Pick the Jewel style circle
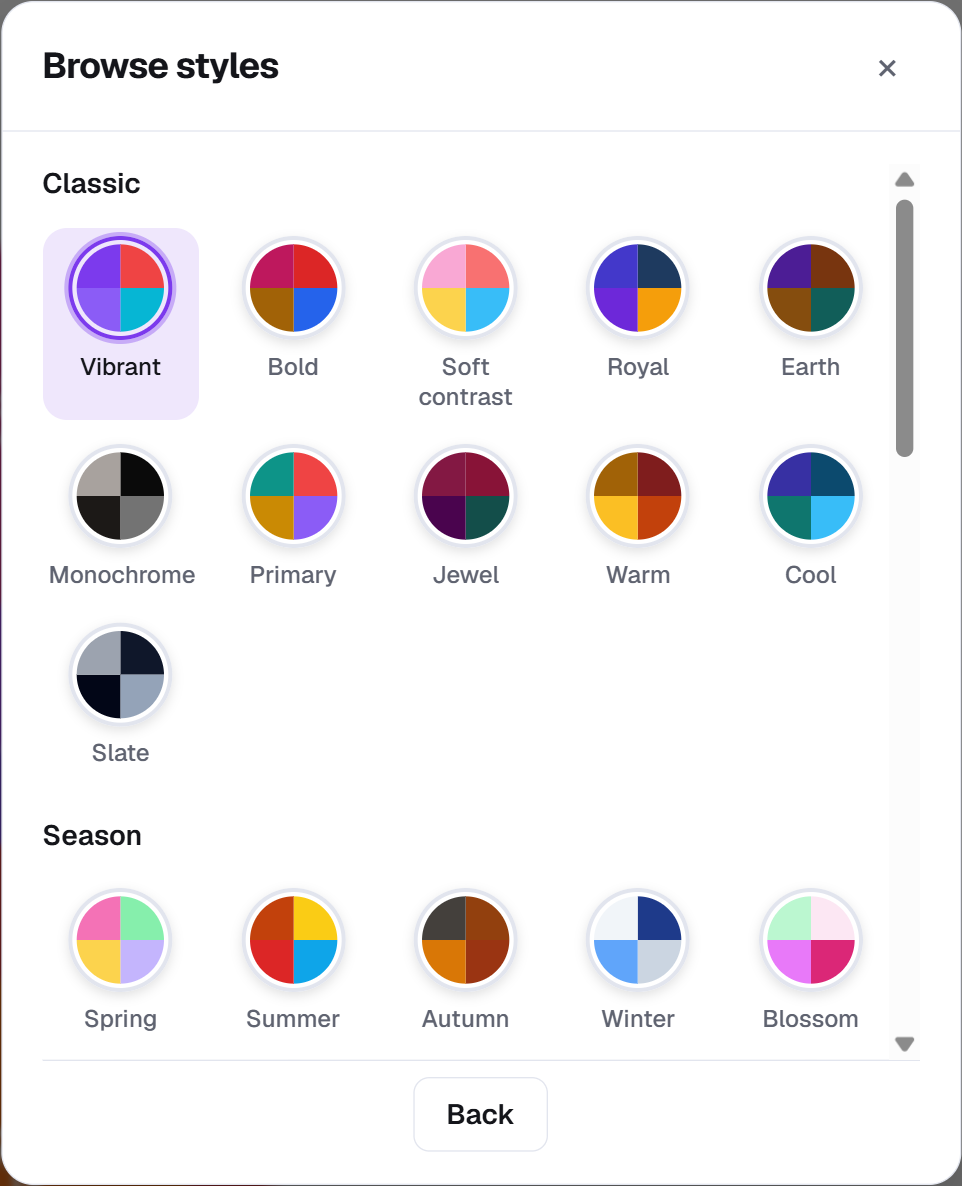This screenshot has width=962, height=1186. 466,496
